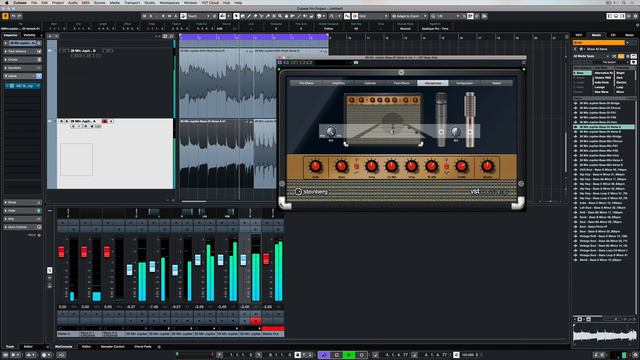Image resolution: width=640 pixels, height=360 pixels.
Task: Open the Sampler Control tab
Action: [x=113, y=347]
